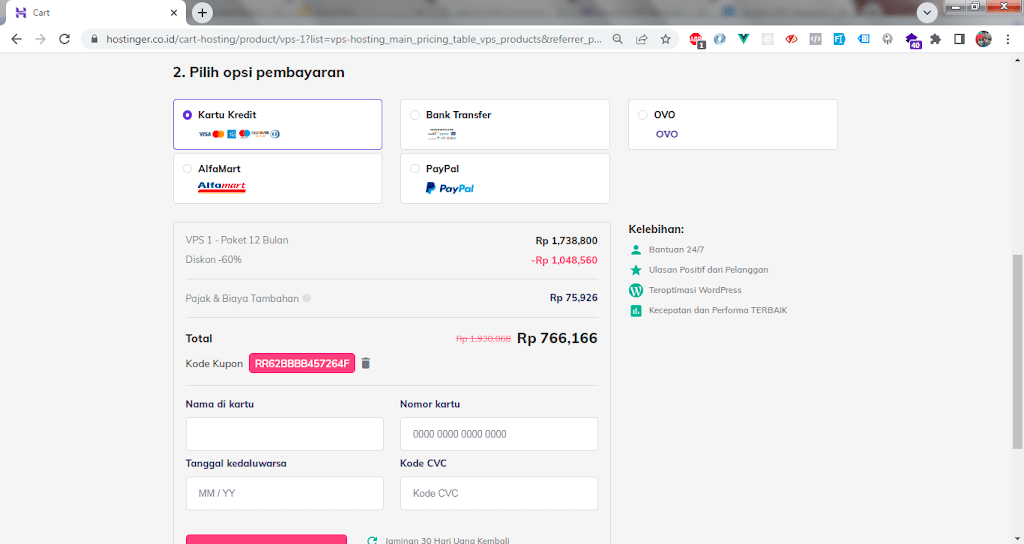The width and height of the screenshot is (1024, 544).
Task: Click 'Pajak & Biaya Tambahan' label
Action: coord(242,298)
